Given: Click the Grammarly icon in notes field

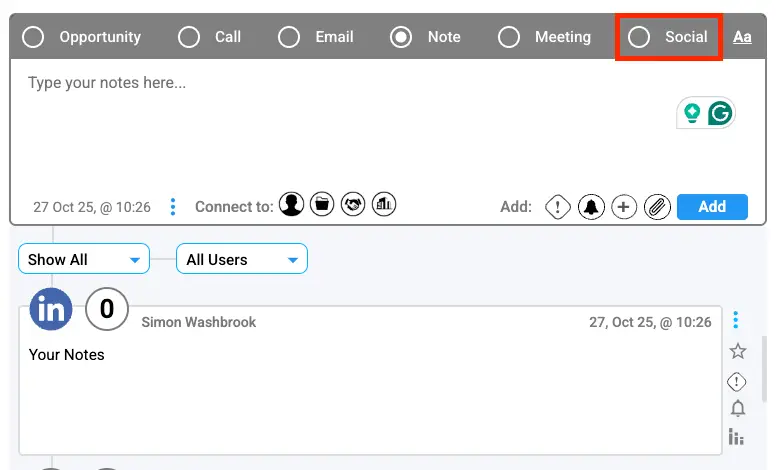Looking at the screenshot, I should tap(720, 114).
